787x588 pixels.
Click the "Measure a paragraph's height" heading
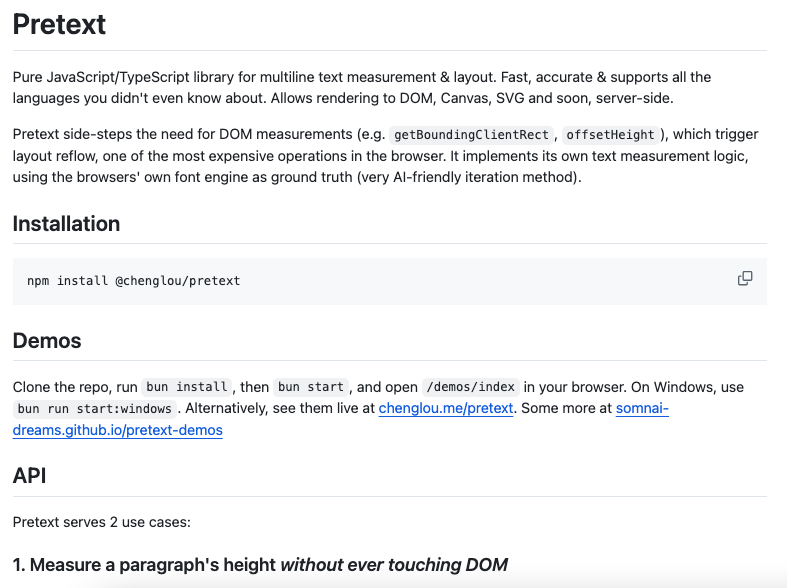click(260, 565)
